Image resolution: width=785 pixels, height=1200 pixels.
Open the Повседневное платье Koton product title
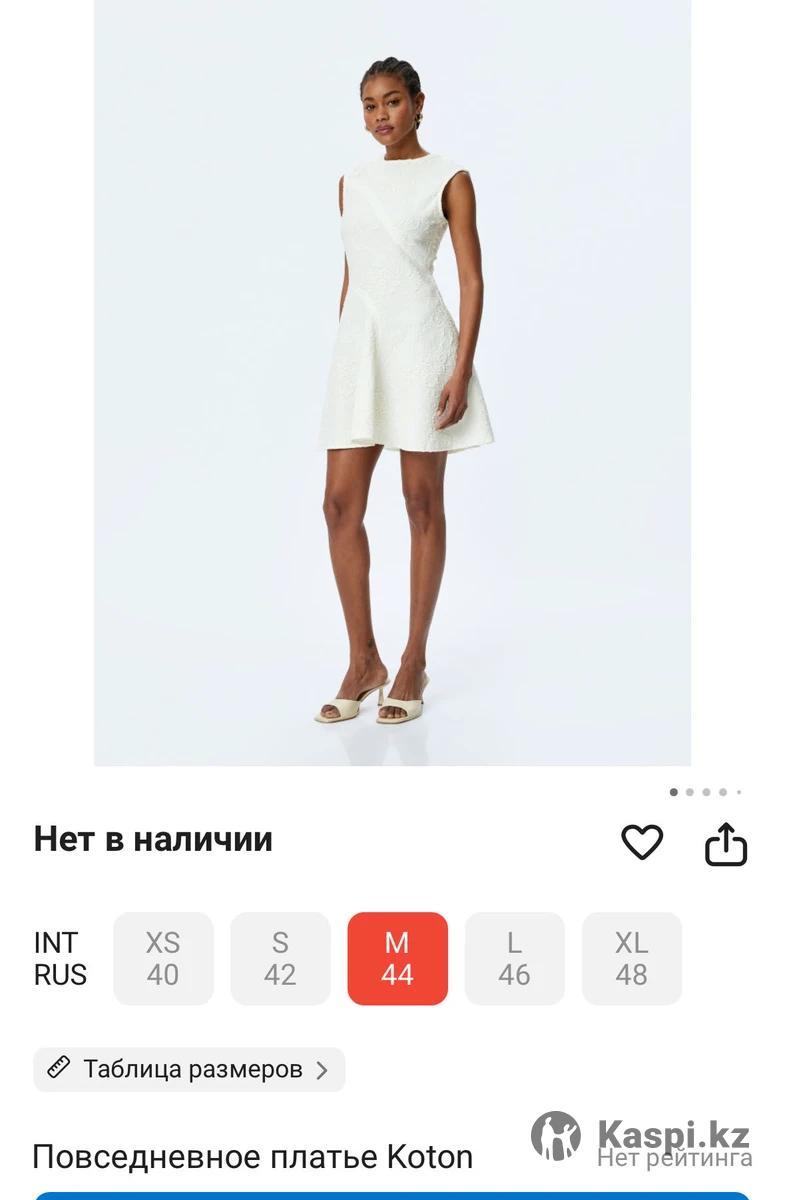point(252,1157)
